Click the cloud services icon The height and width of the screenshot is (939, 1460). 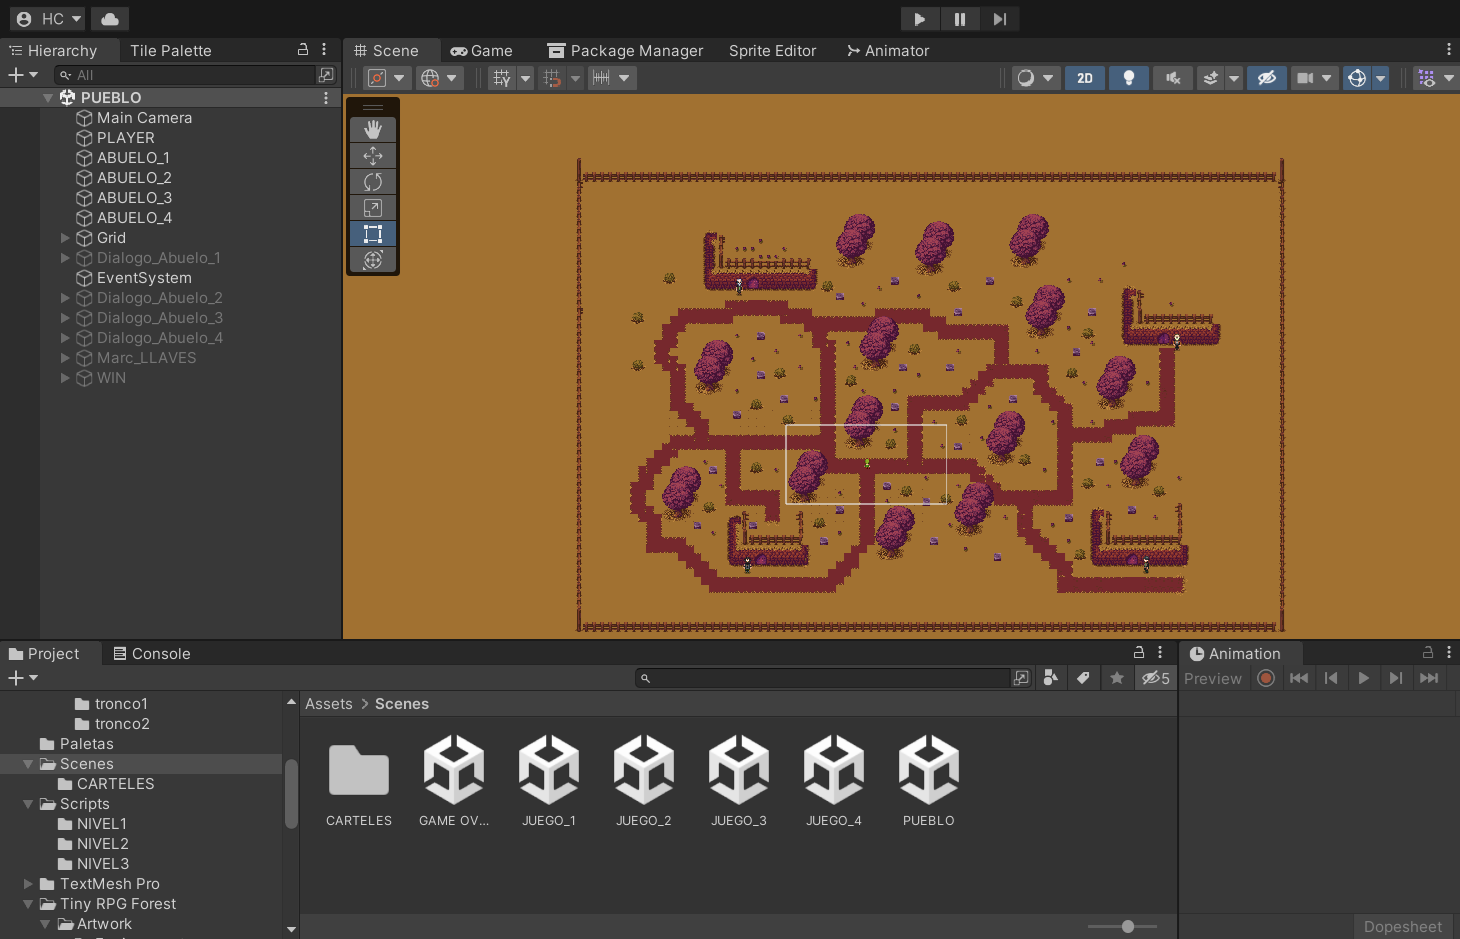(110, 19)
